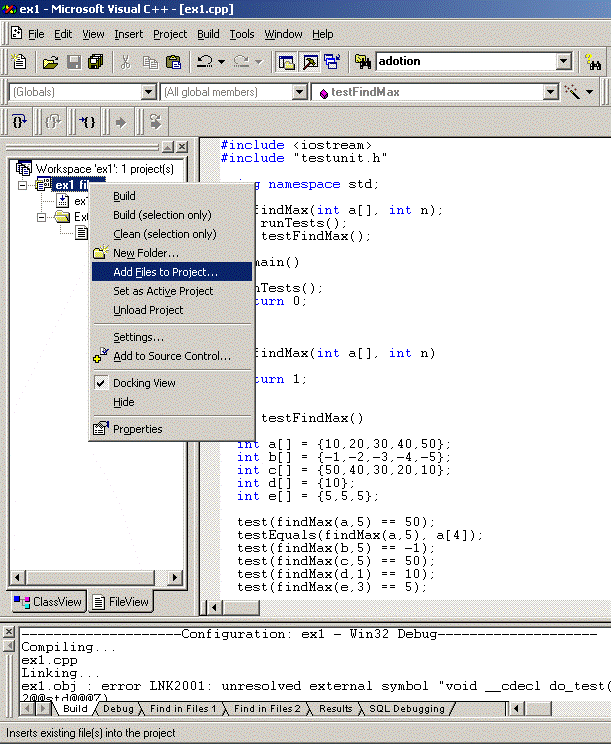Toggle the Workspace window icon
Viewport: 611px width, 744px height.
click(287, 62)
